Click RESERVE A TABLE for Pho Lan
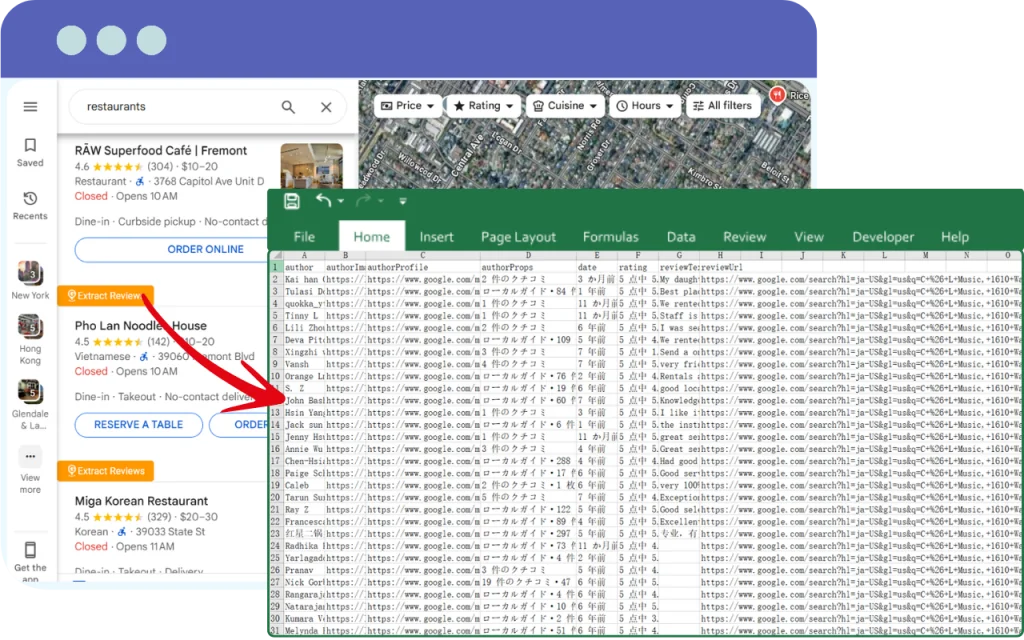 click(x=138, y=424)
